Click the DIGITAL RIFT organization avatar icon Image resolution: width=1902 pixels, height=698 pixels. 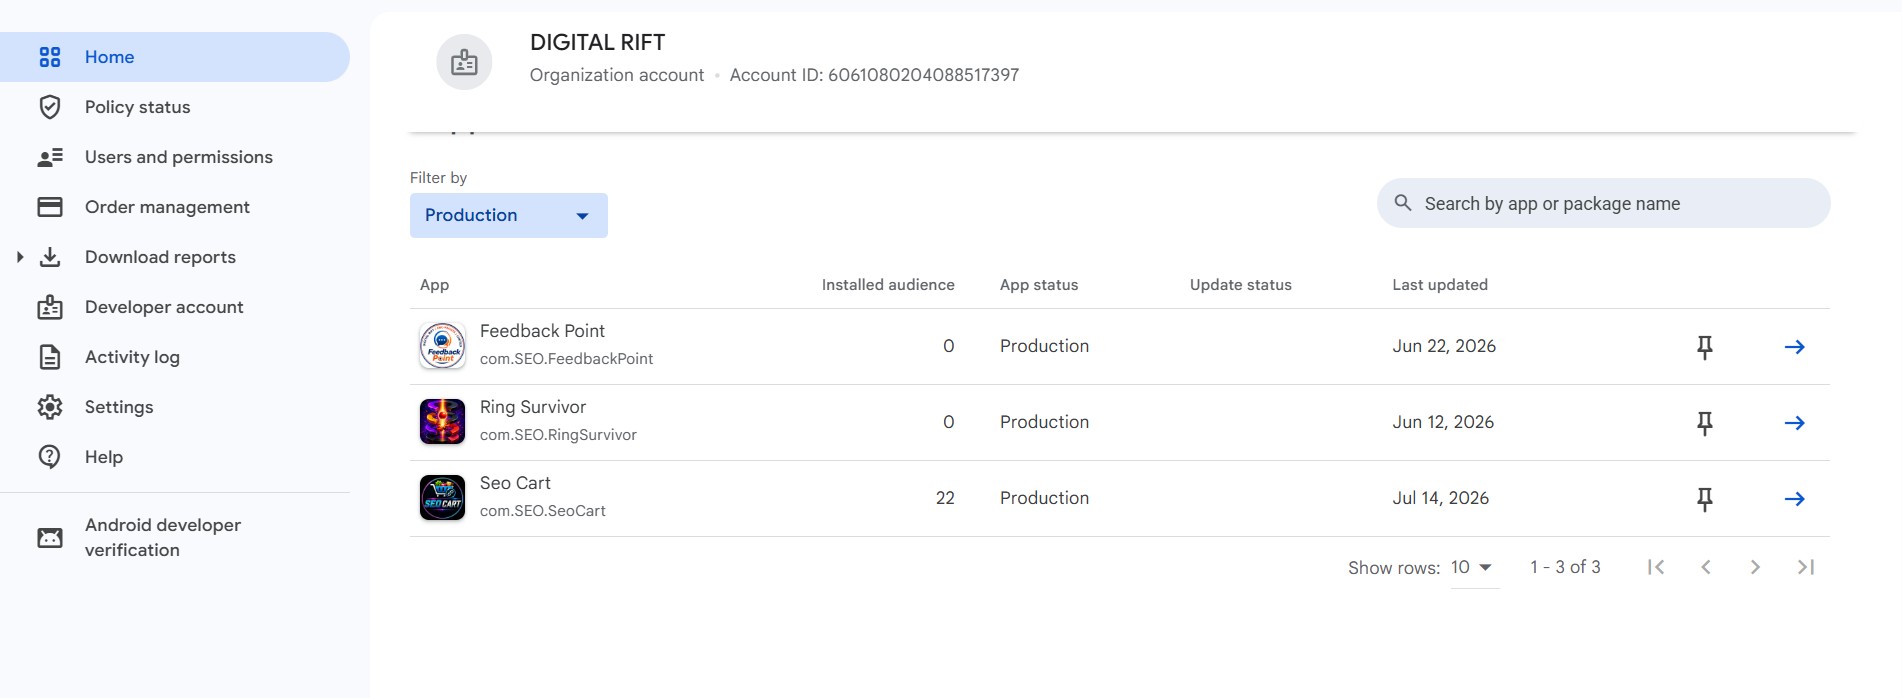tap(464, 62)
